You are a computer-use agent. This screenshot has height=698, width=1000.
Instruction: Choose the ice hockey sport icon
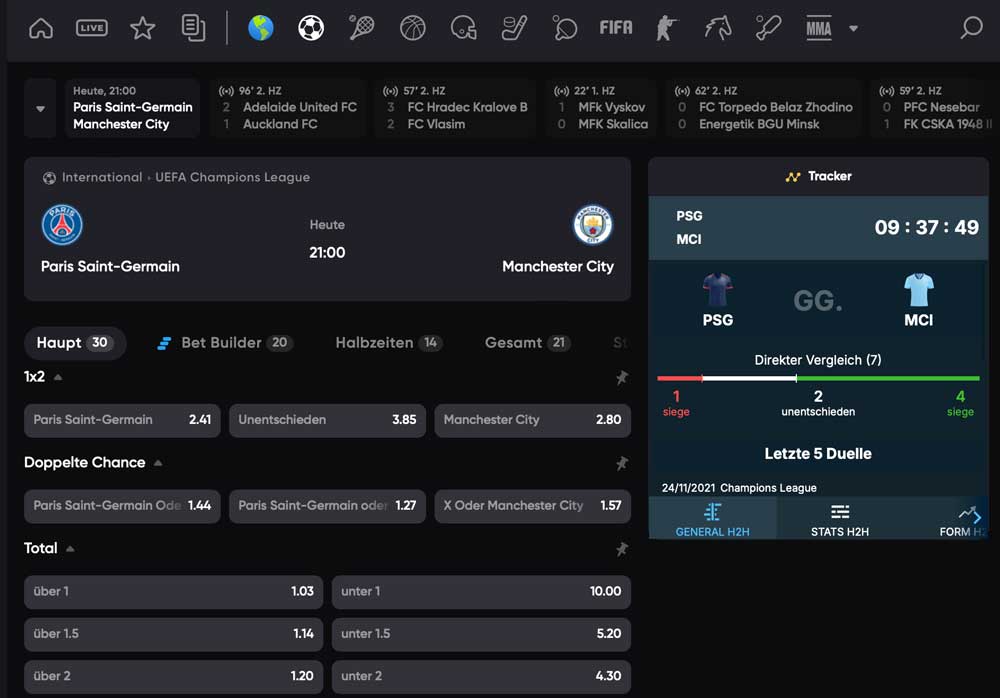(x=514, y=28)
